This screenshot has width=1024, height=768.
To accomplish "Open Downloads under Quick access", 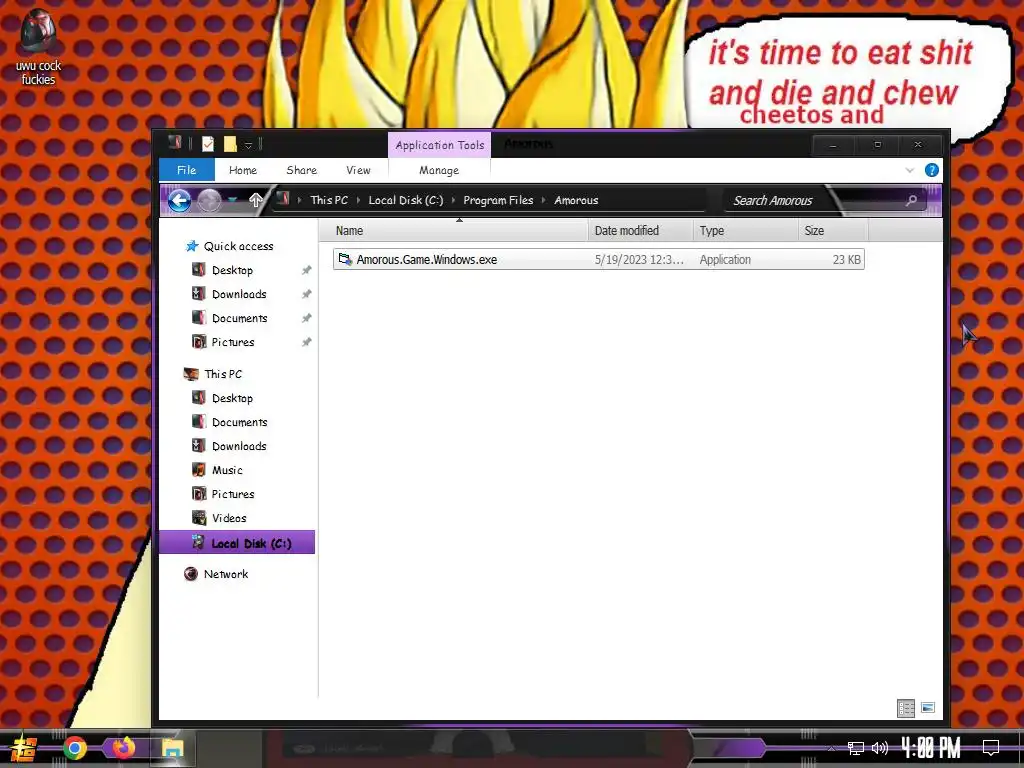I will [x=239, y=294].
